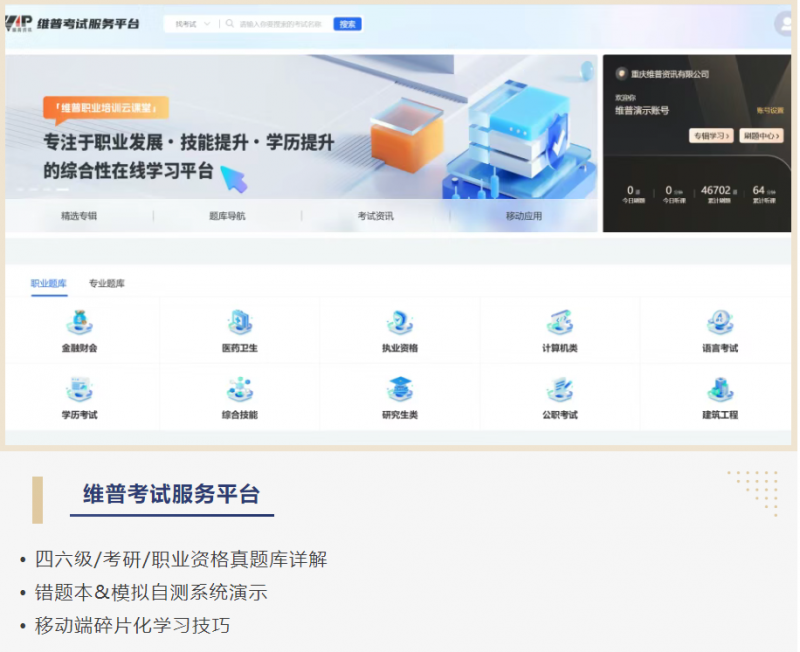The width and height of the screenshot is (800, 652).
Task: Click the 维普职业培训云课堂 banner tag
Action: [x=106, y=108]
